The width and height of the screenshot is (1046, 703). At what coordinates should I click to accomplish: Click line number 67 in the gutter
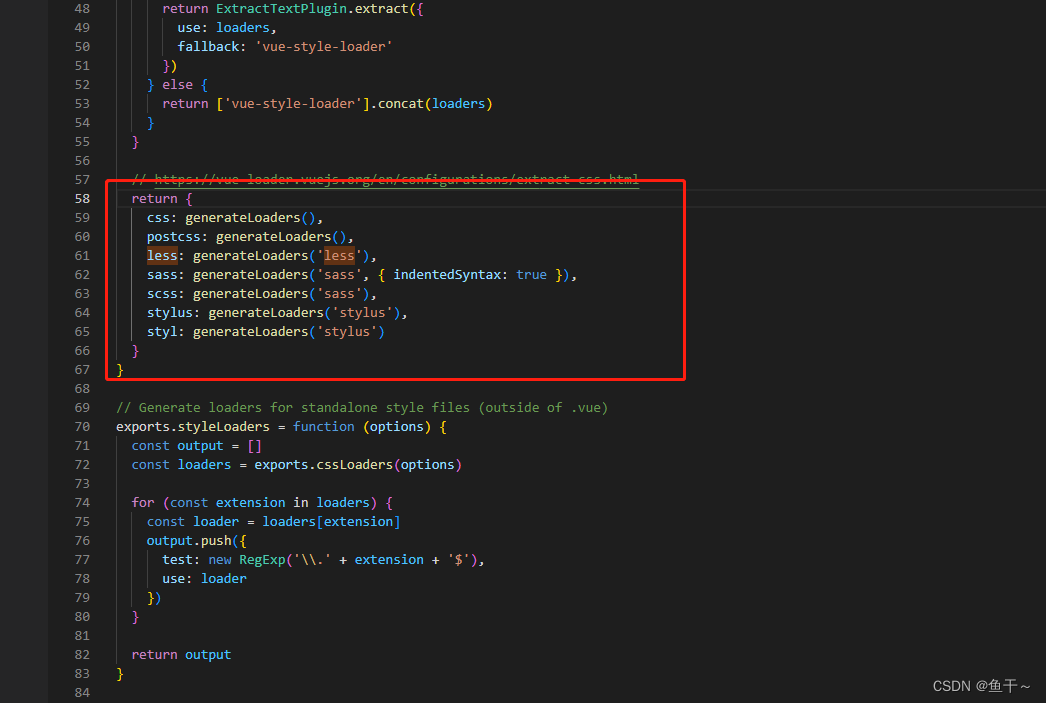[x=82, y=370]
